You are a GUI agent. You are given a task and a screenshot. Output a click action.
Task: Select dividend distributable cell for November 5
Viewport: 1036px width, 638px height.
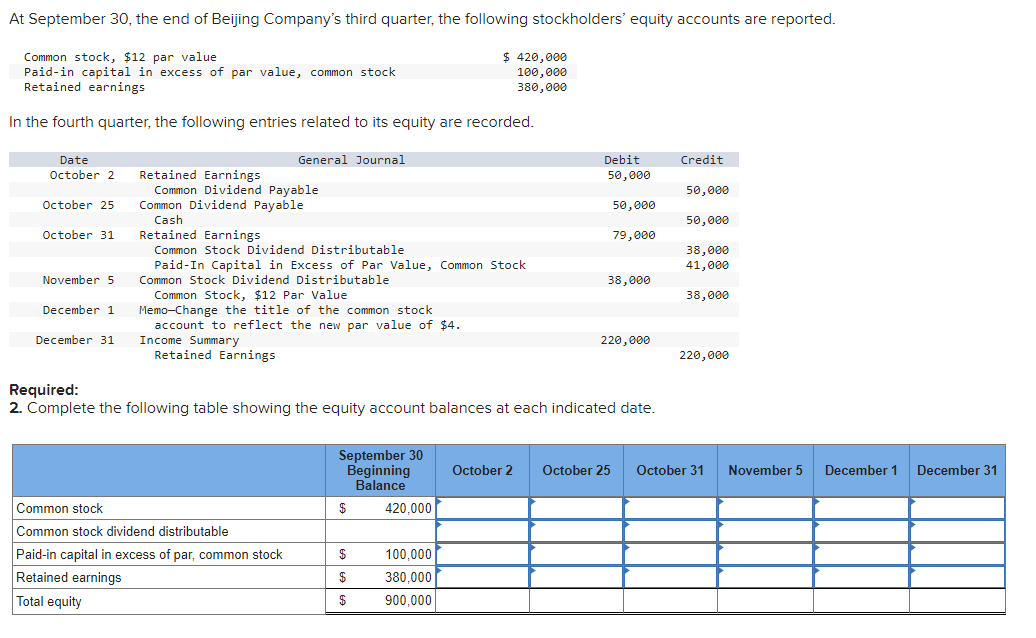pyautogui.click(x=765, y=531)
